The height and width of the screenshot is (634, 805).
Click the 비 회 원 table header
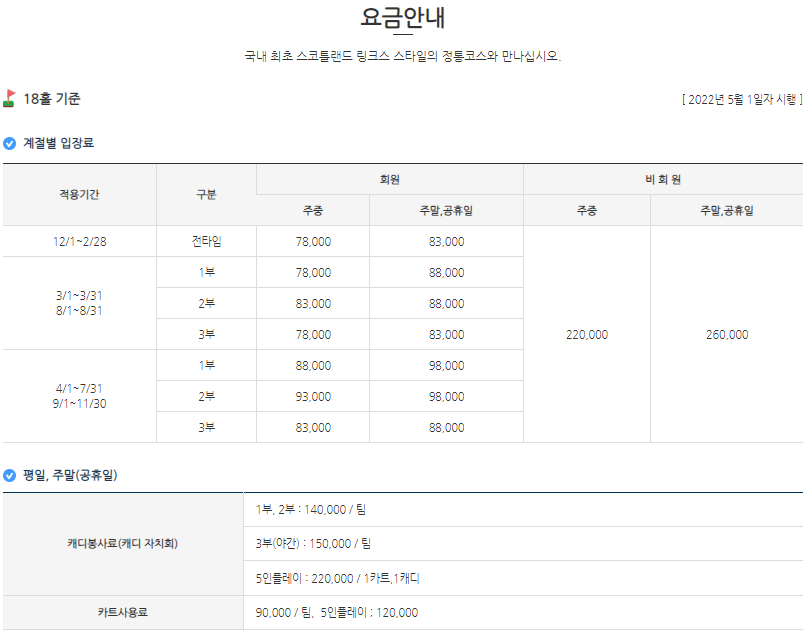point(662,180)
